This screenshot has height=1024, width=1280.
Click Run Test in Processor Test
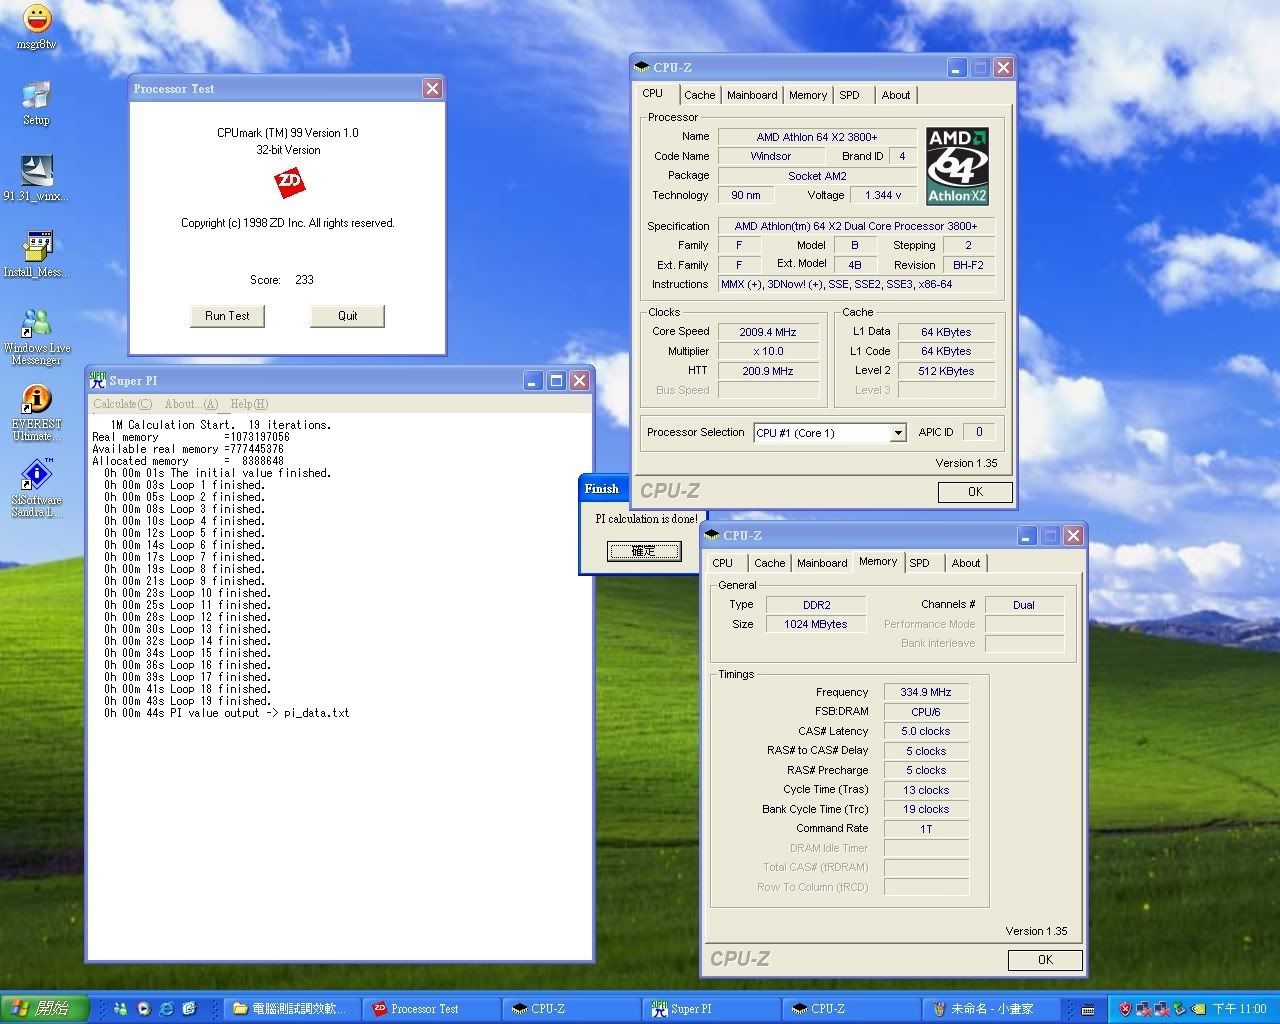tap(227, 316)
